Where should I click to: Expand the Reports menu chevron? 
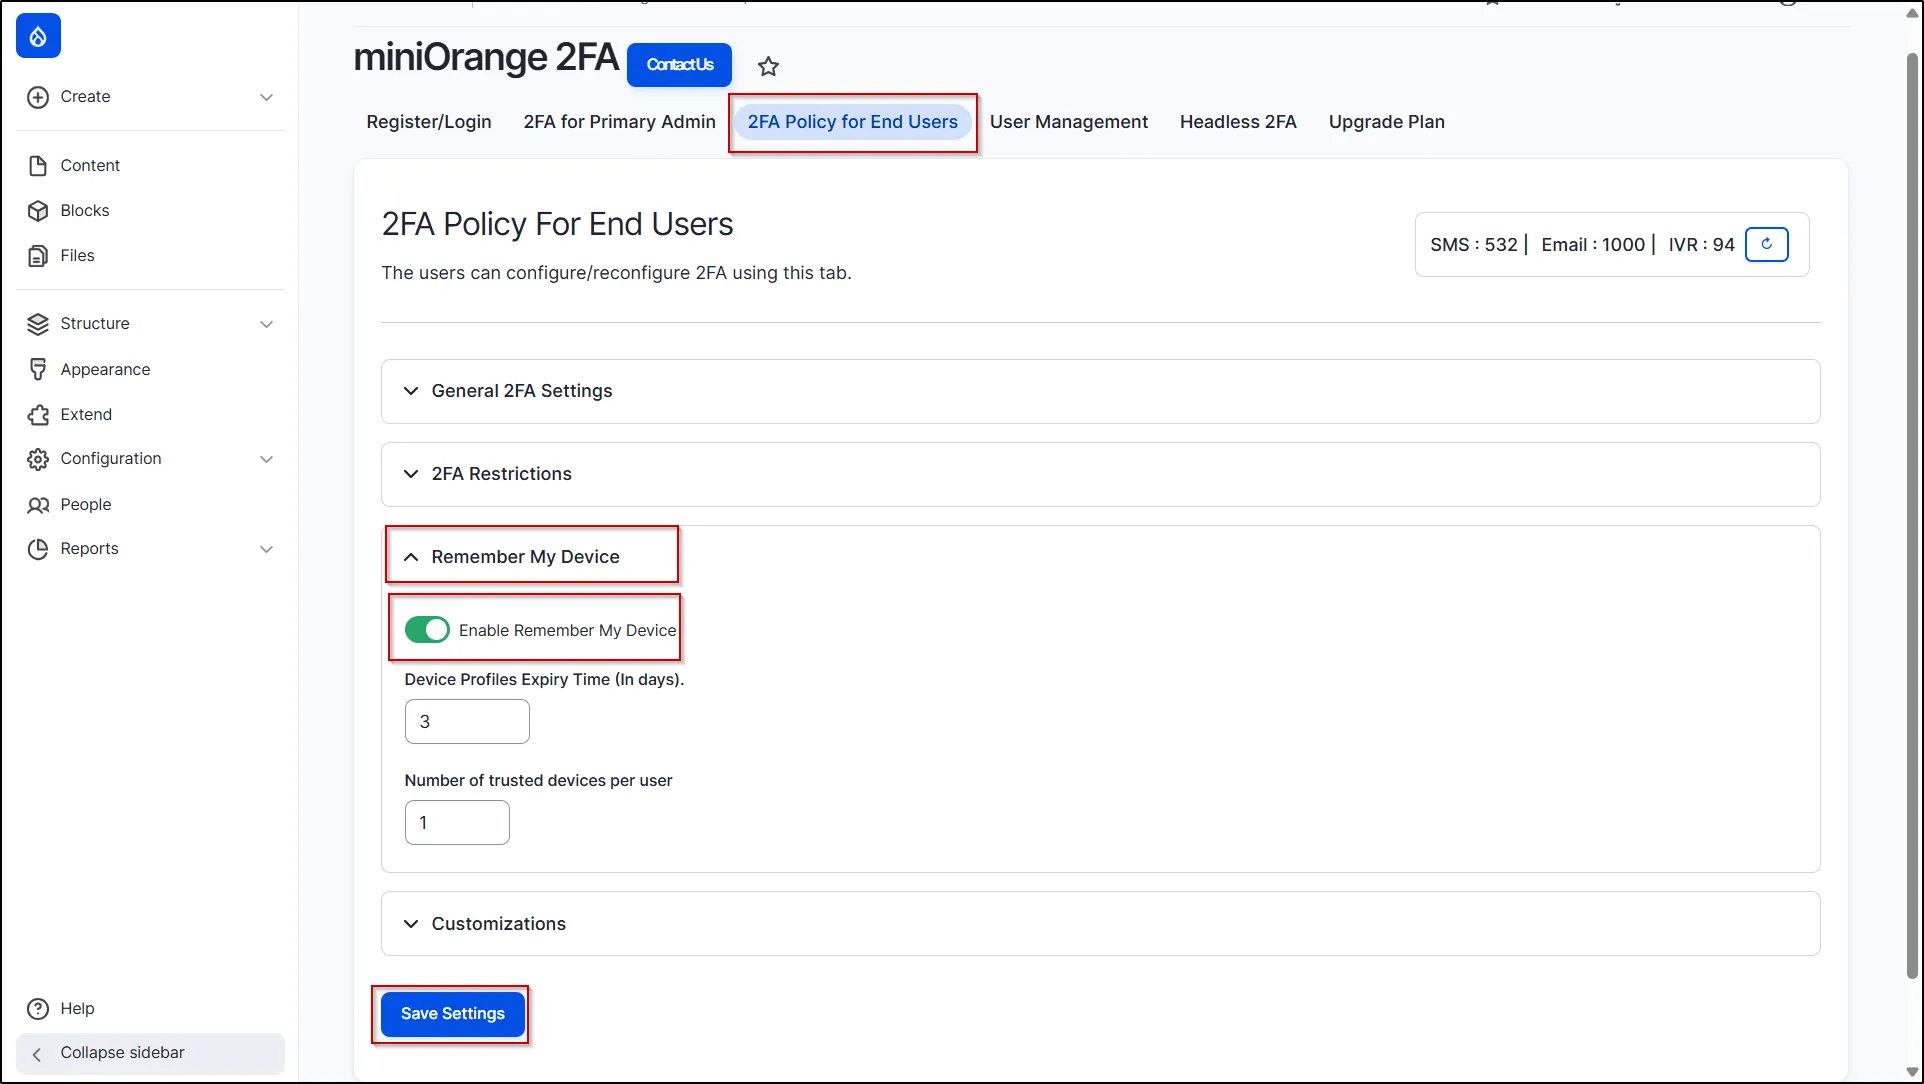point(266,549)
